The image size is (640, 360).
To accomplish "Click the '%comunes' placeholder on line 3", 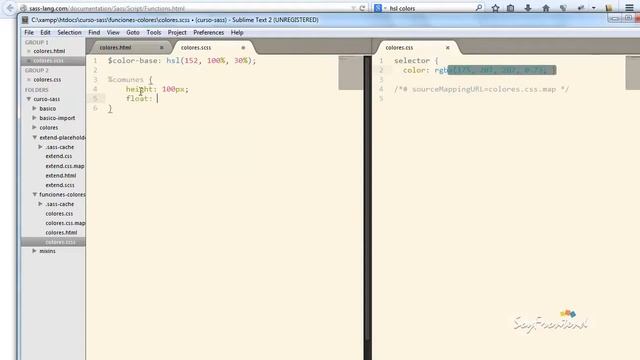I will (x=126, y=80).
